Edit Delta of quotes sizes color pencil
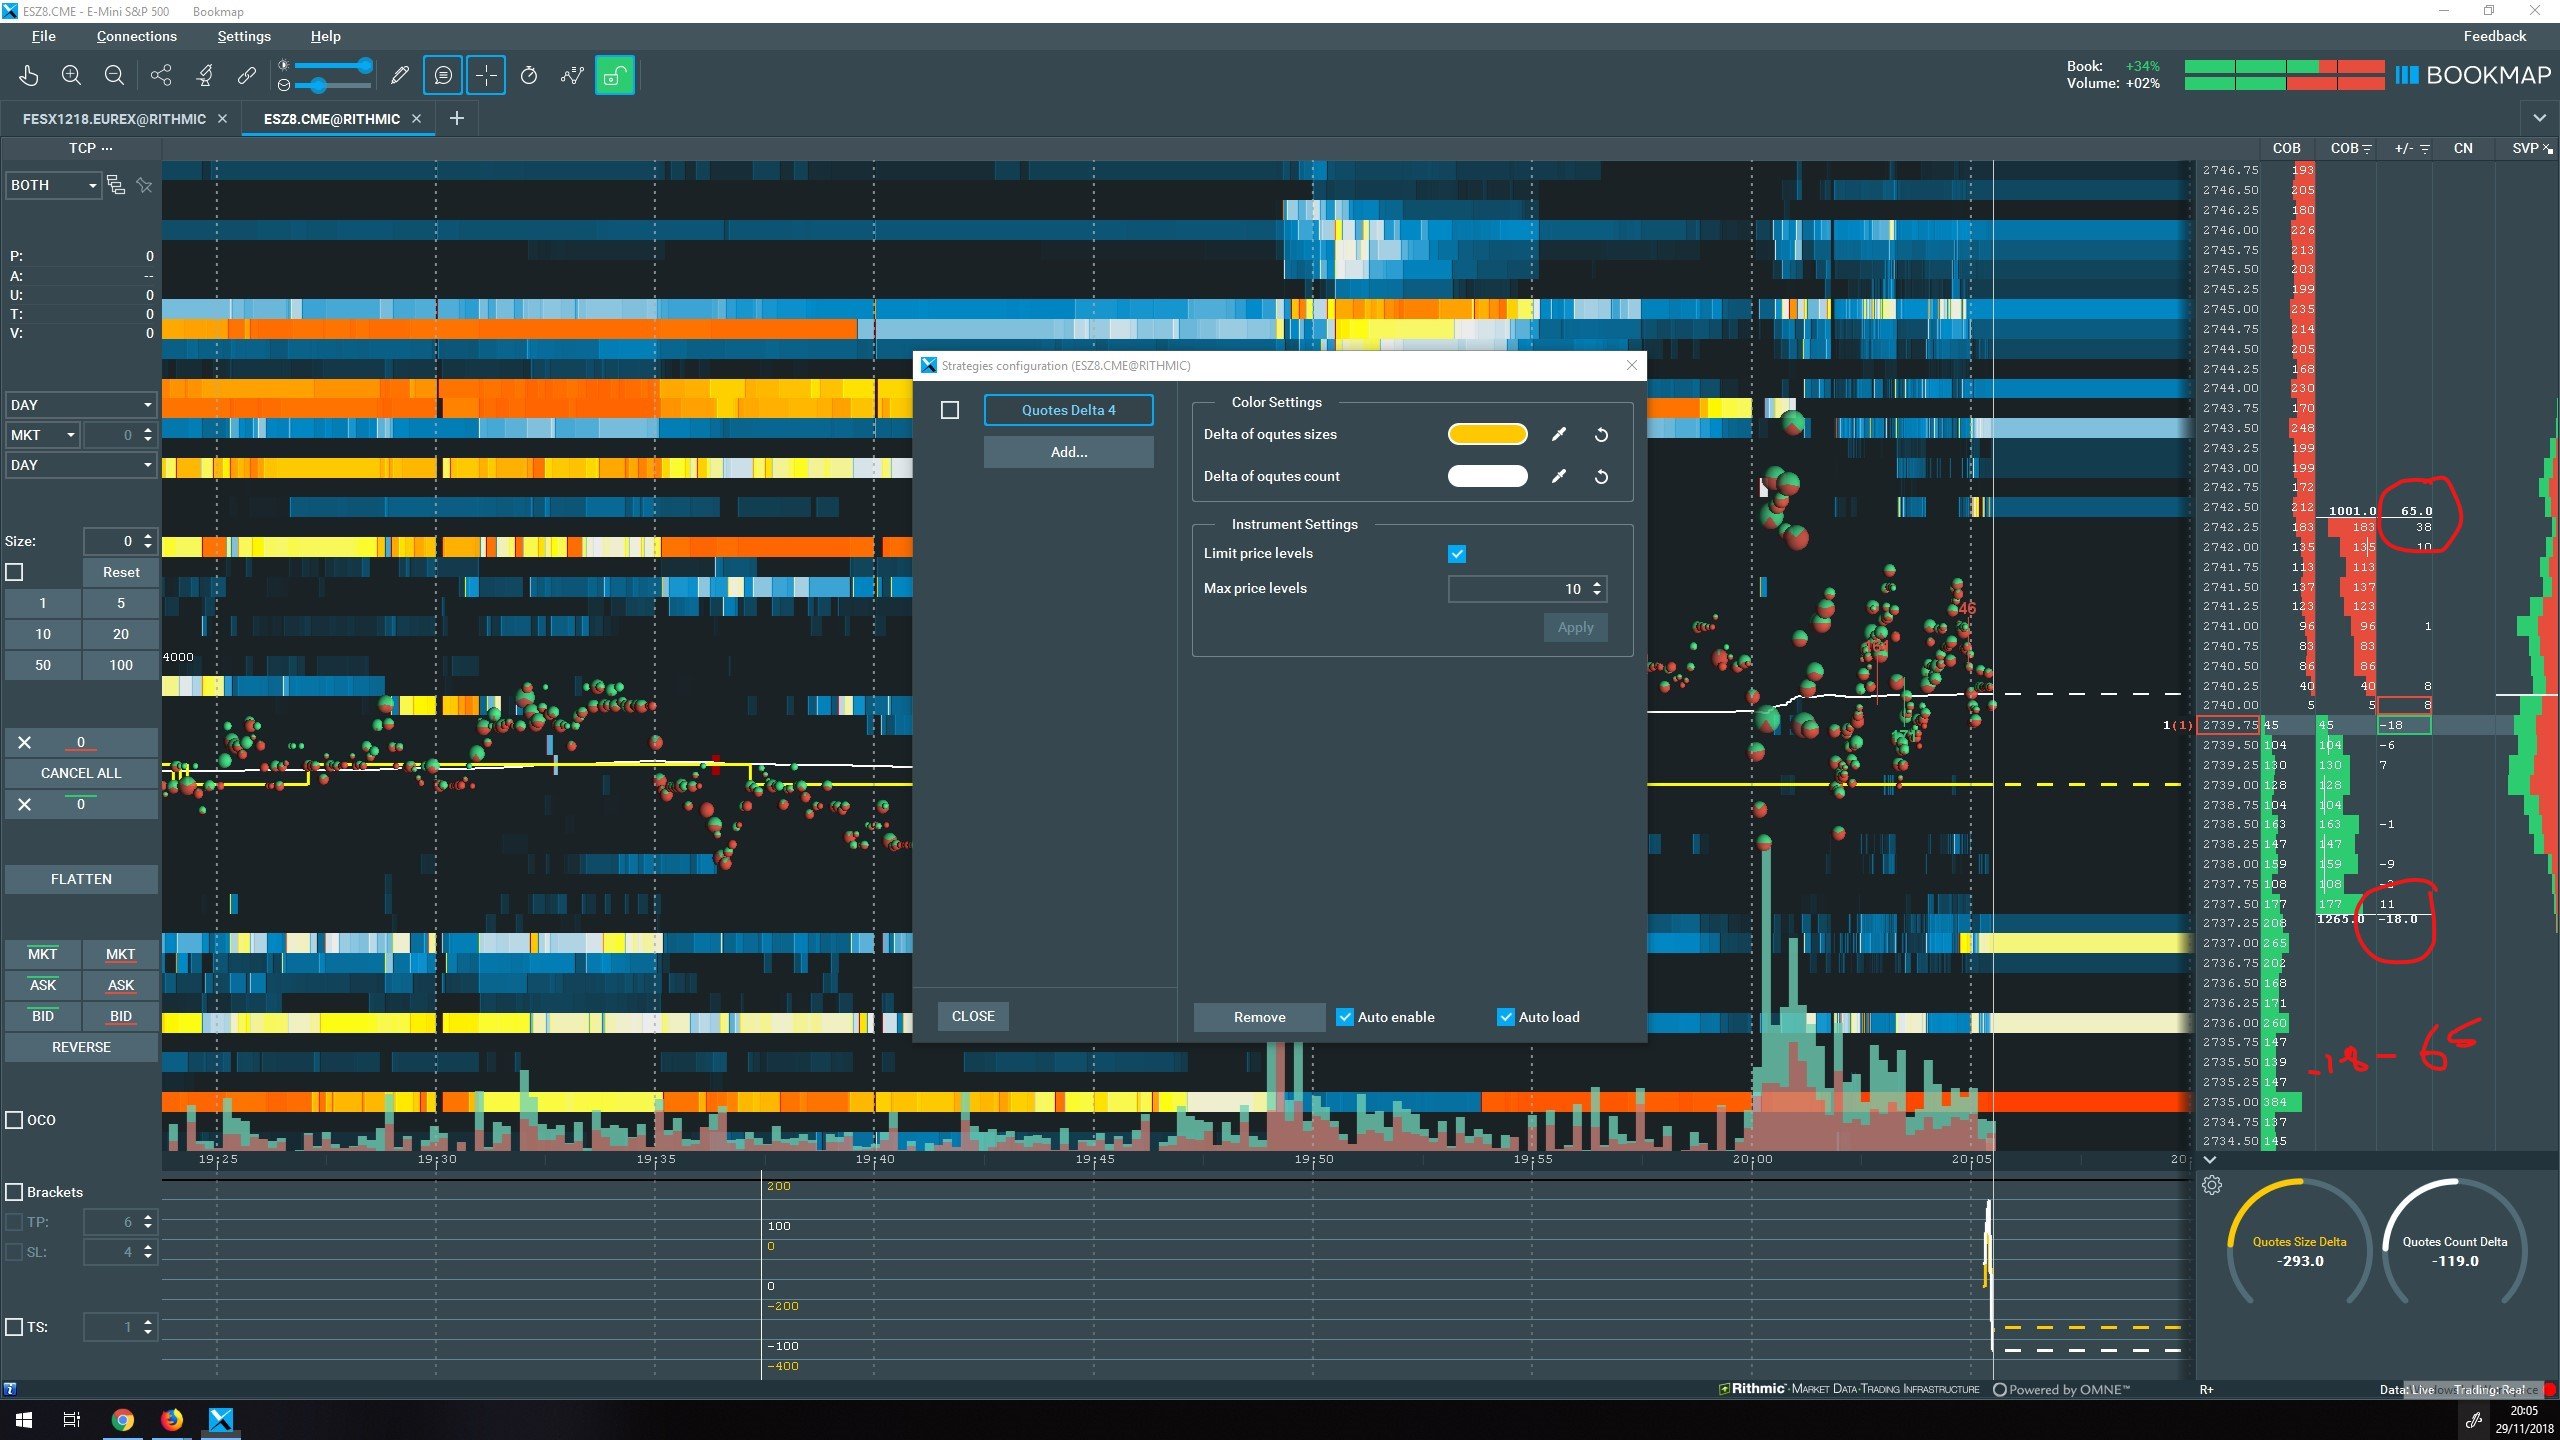2560x1440 pixels. point(1558,434)
